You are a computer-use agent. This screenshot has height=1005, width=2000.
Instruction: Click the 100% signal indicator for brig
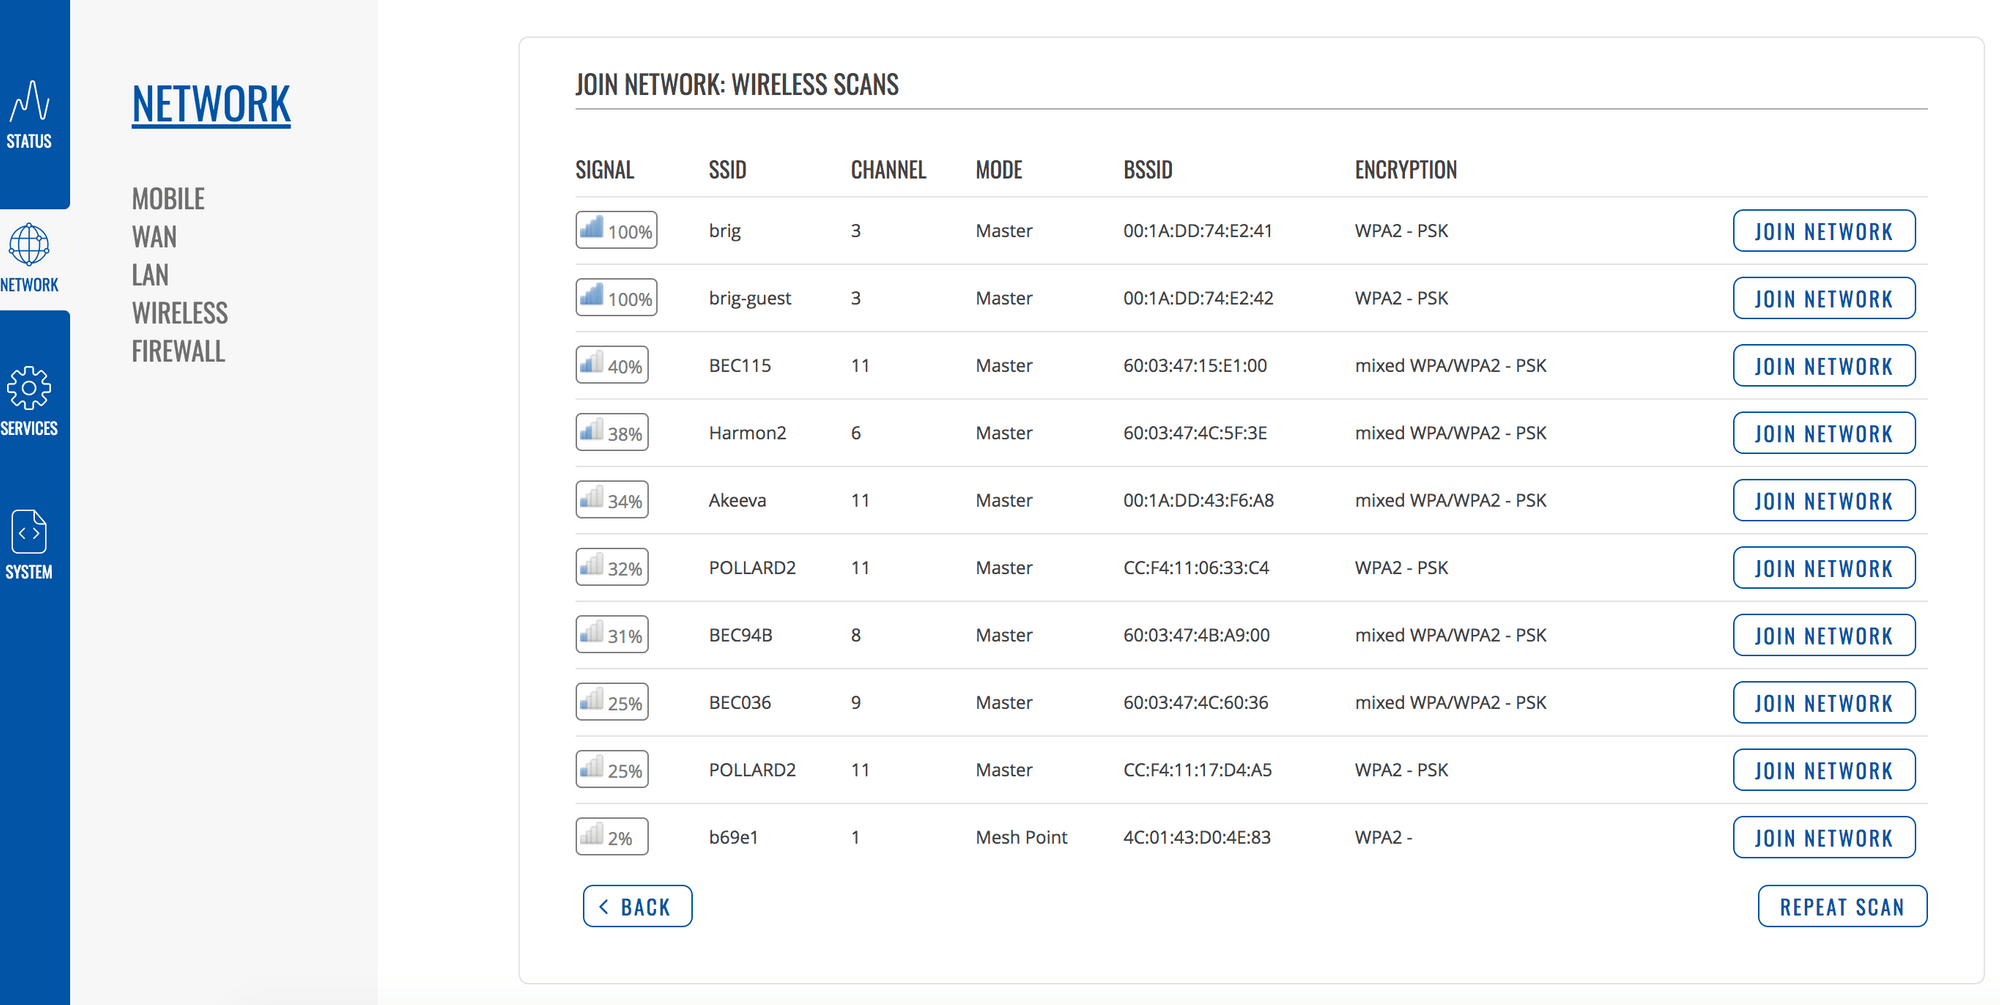tap(616, 230)
